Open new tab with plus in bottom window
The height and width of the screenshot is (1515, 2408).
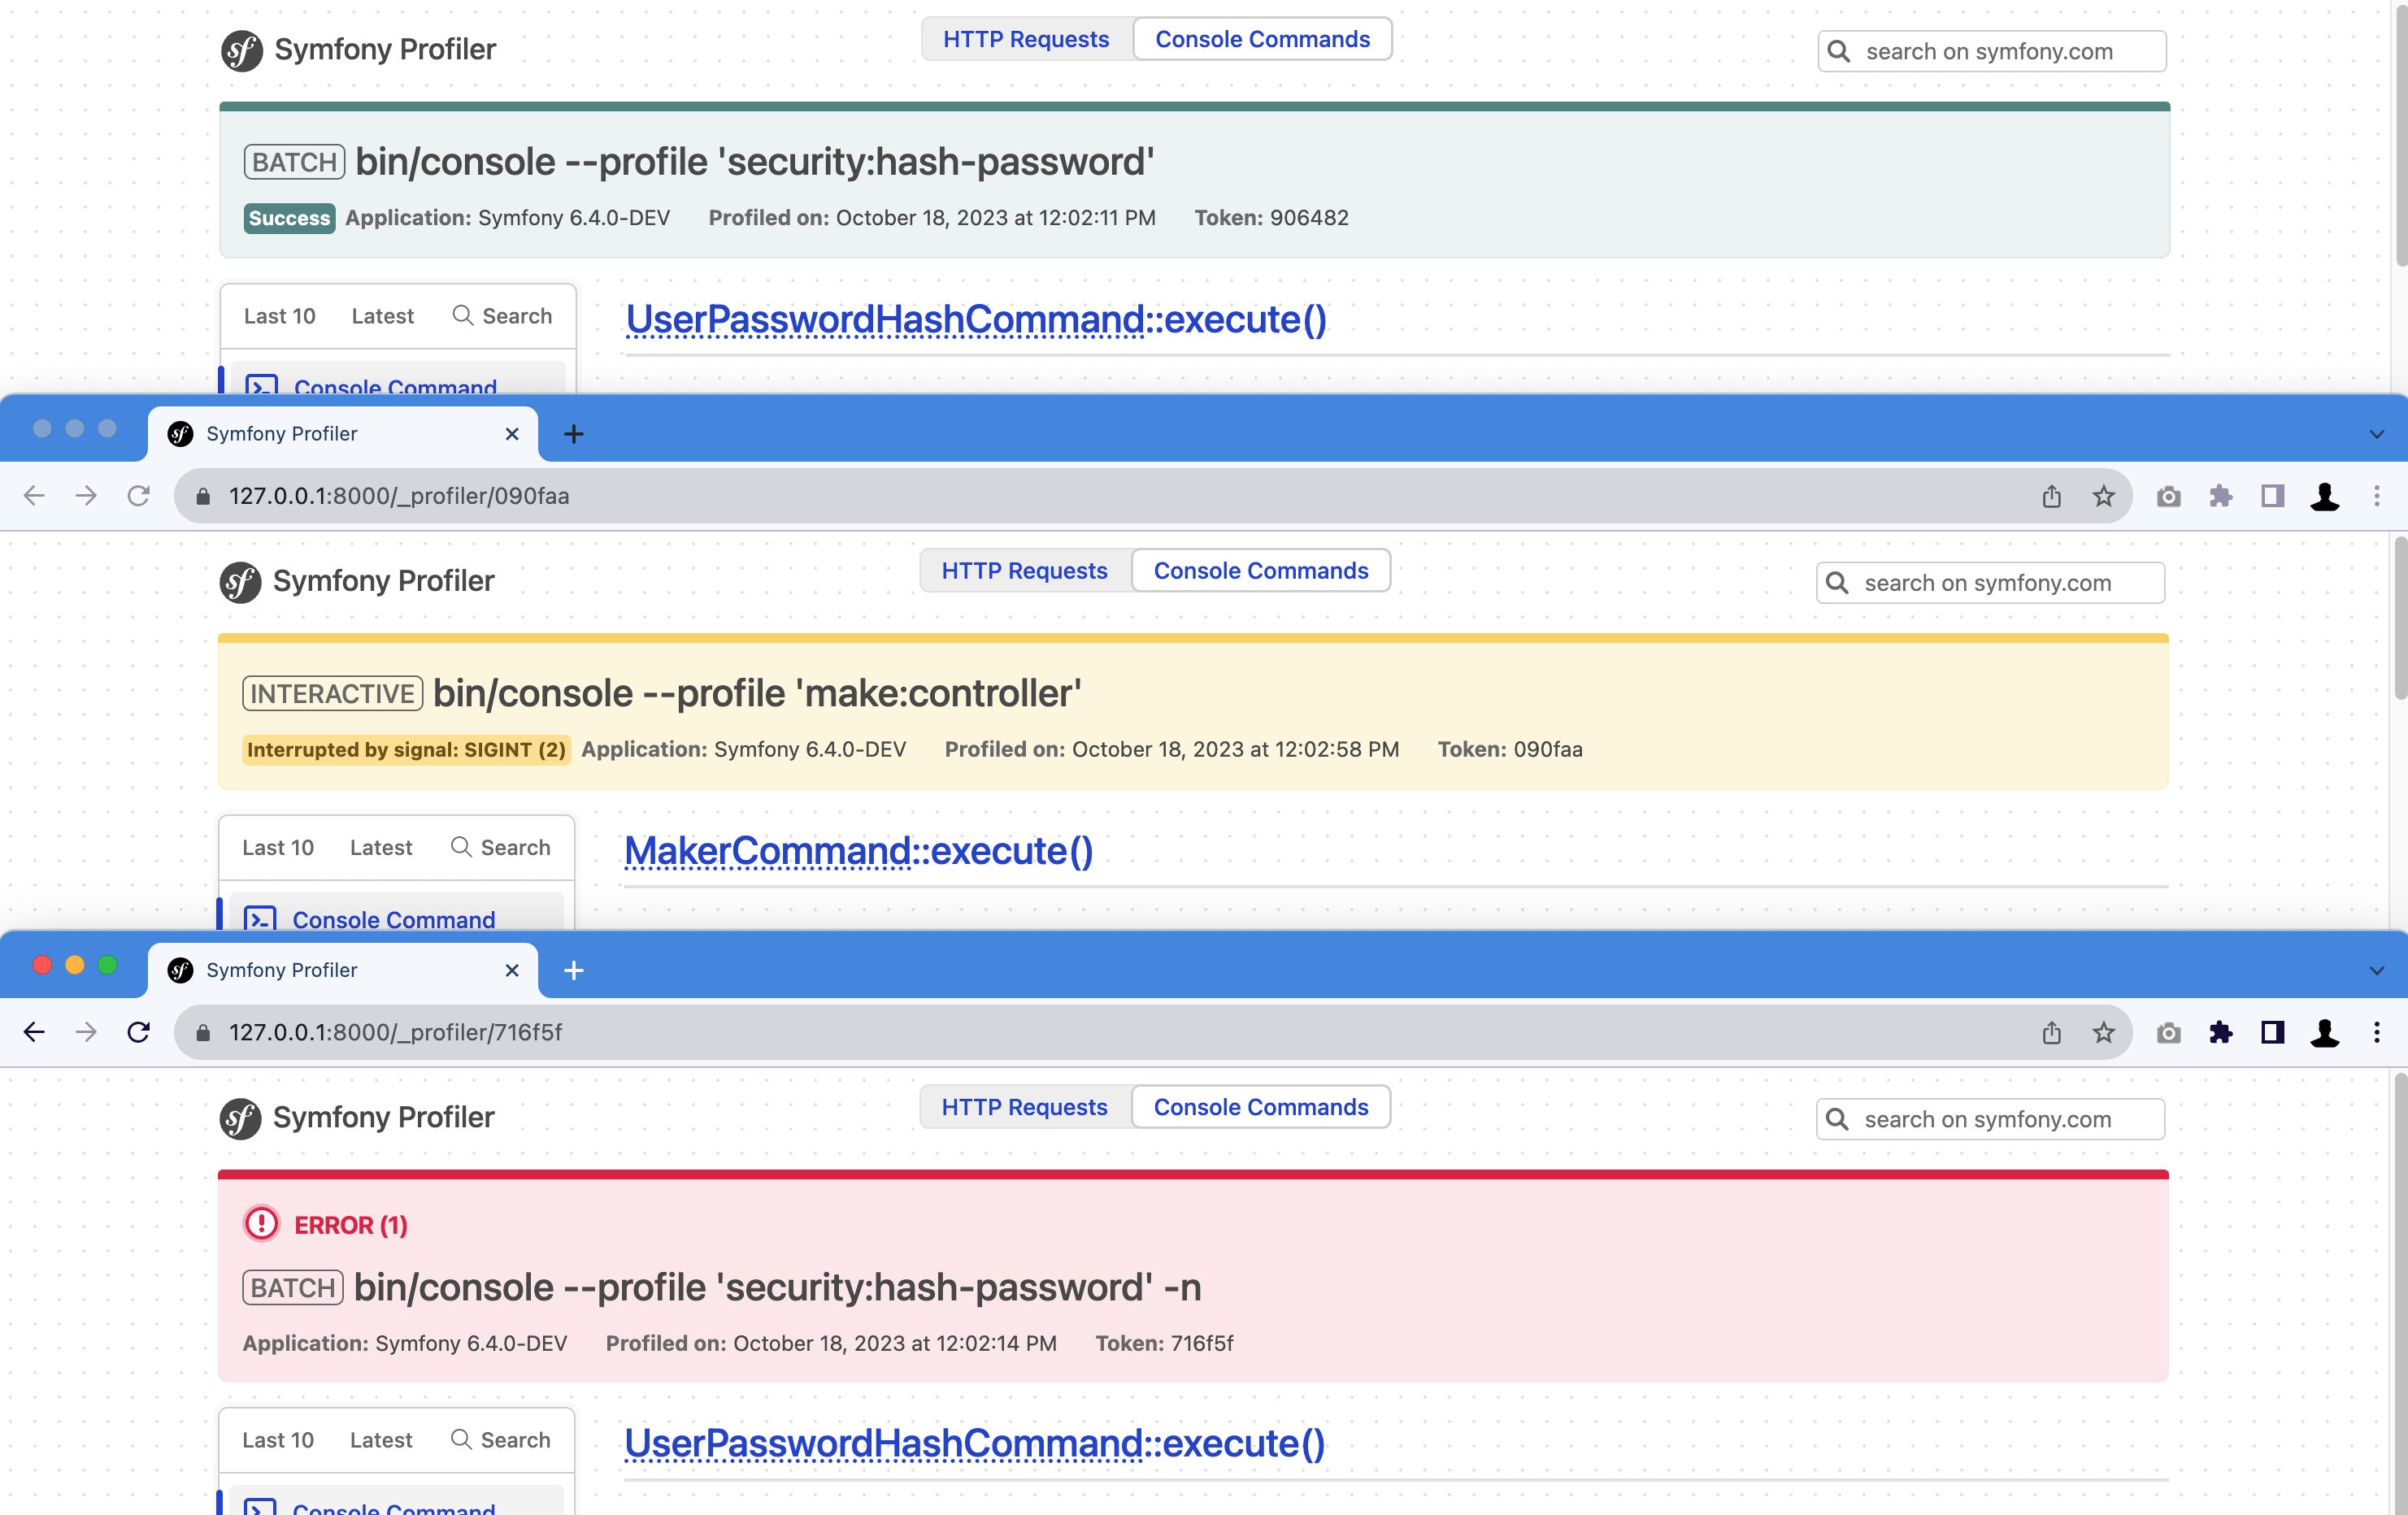pyautogui.click(x=574, y=970)
